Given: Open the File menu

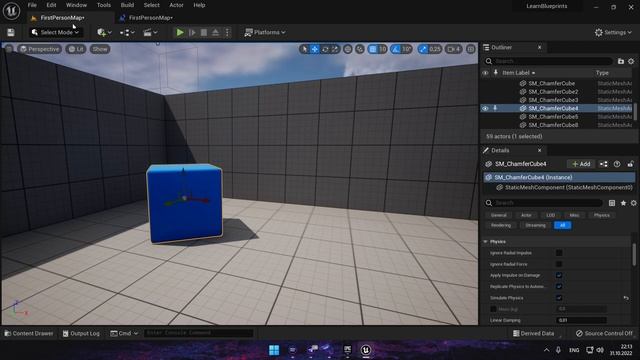Looking at the screenshot, I should coord(32,5).
